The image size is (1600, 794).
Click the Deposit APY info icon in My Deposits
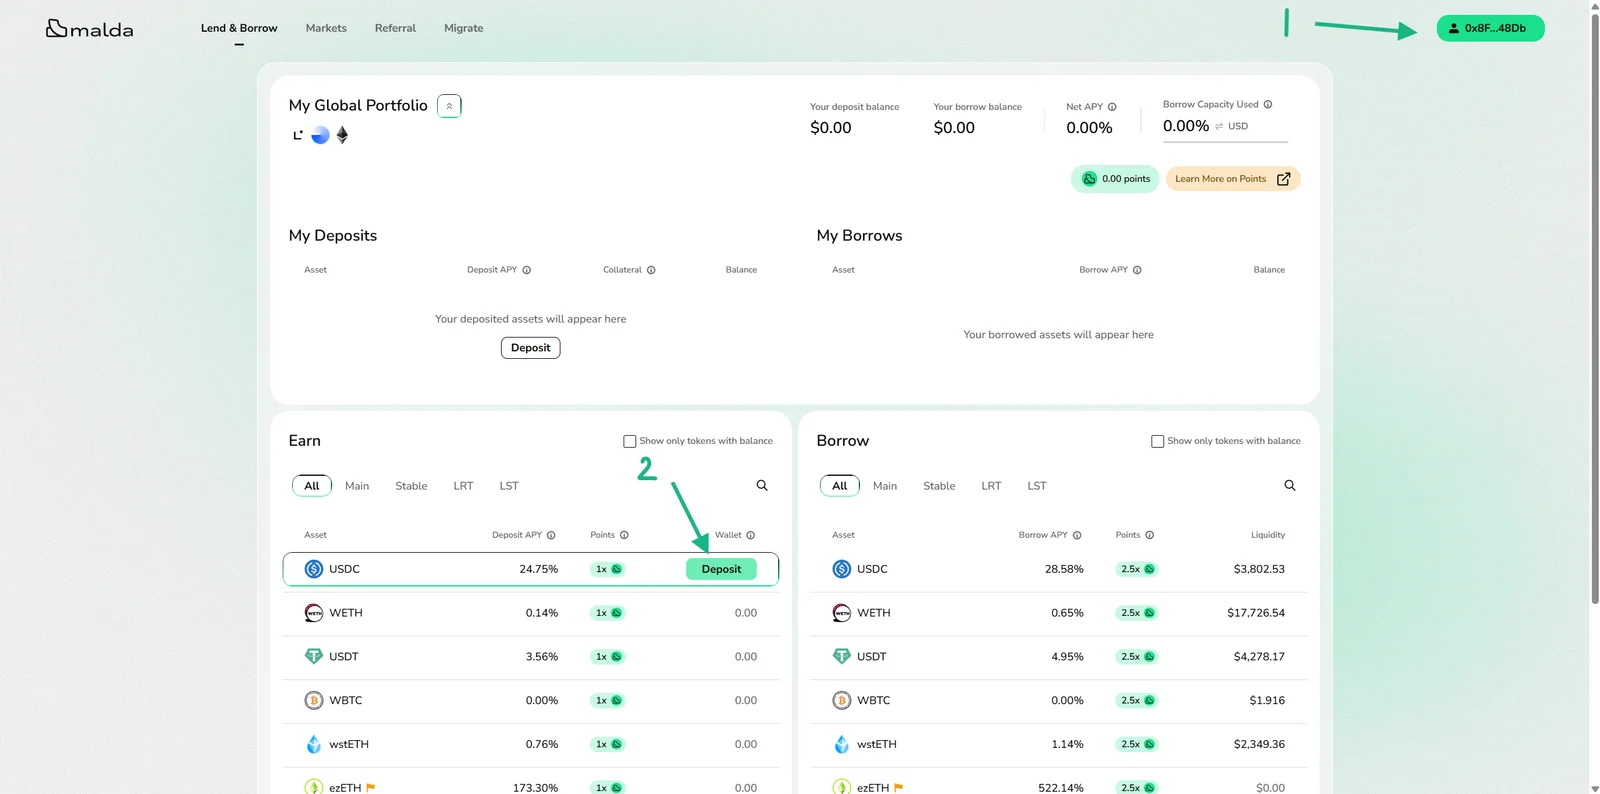(527, 270)
